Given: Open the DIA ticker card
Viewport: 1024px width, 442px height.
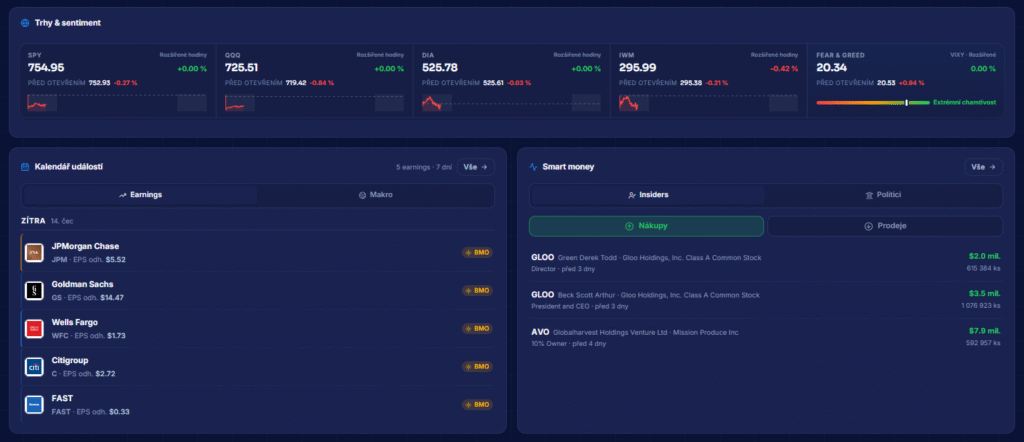Looking at the screenshot, I should click(x=511, y=80).
